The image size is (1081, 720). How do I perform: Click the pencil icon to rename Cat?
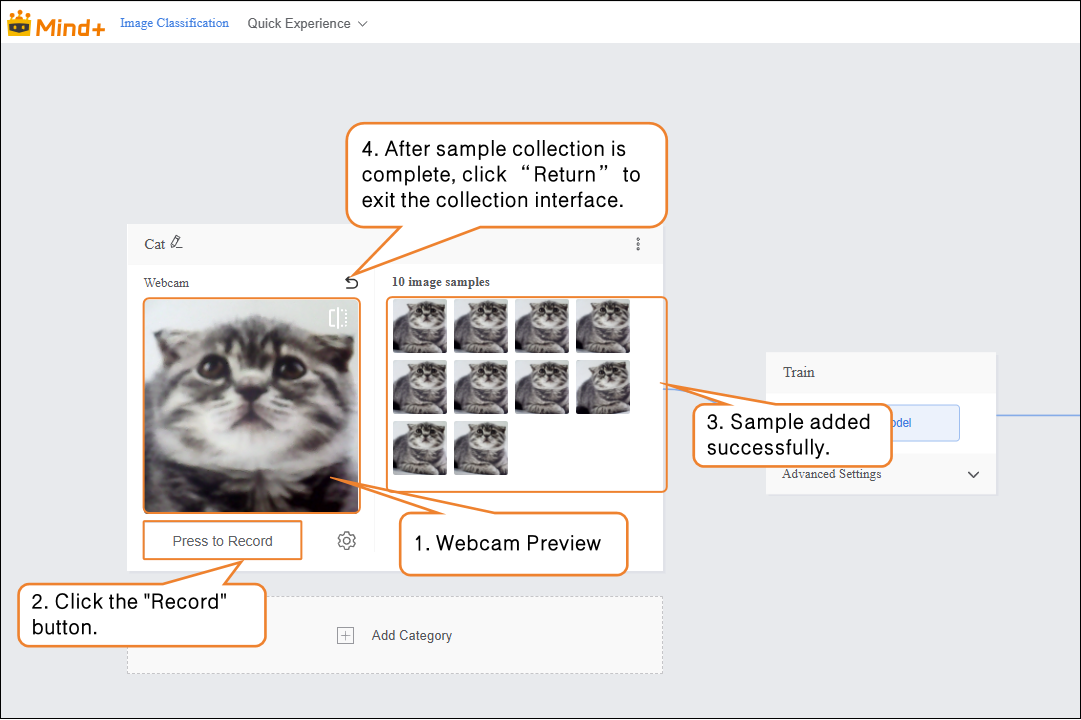click(177, 243)
